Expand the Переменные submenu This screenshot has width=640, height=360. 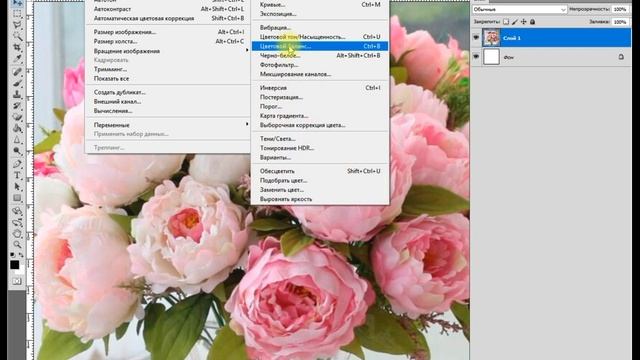click(x=167, y=124)
